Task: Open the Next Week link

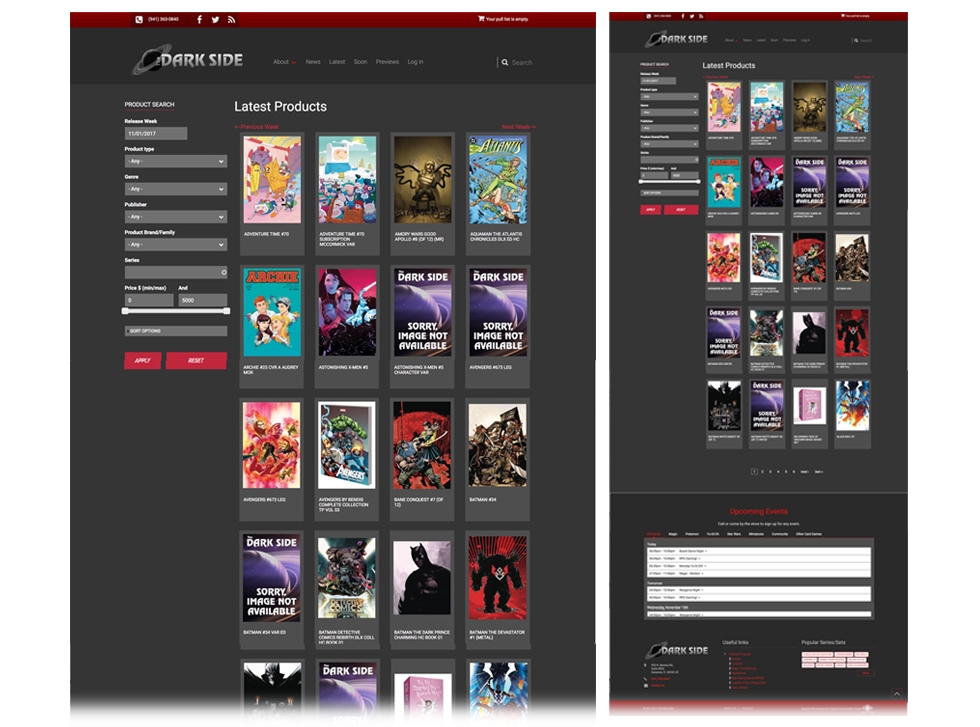Action: (x=516, y=127)
